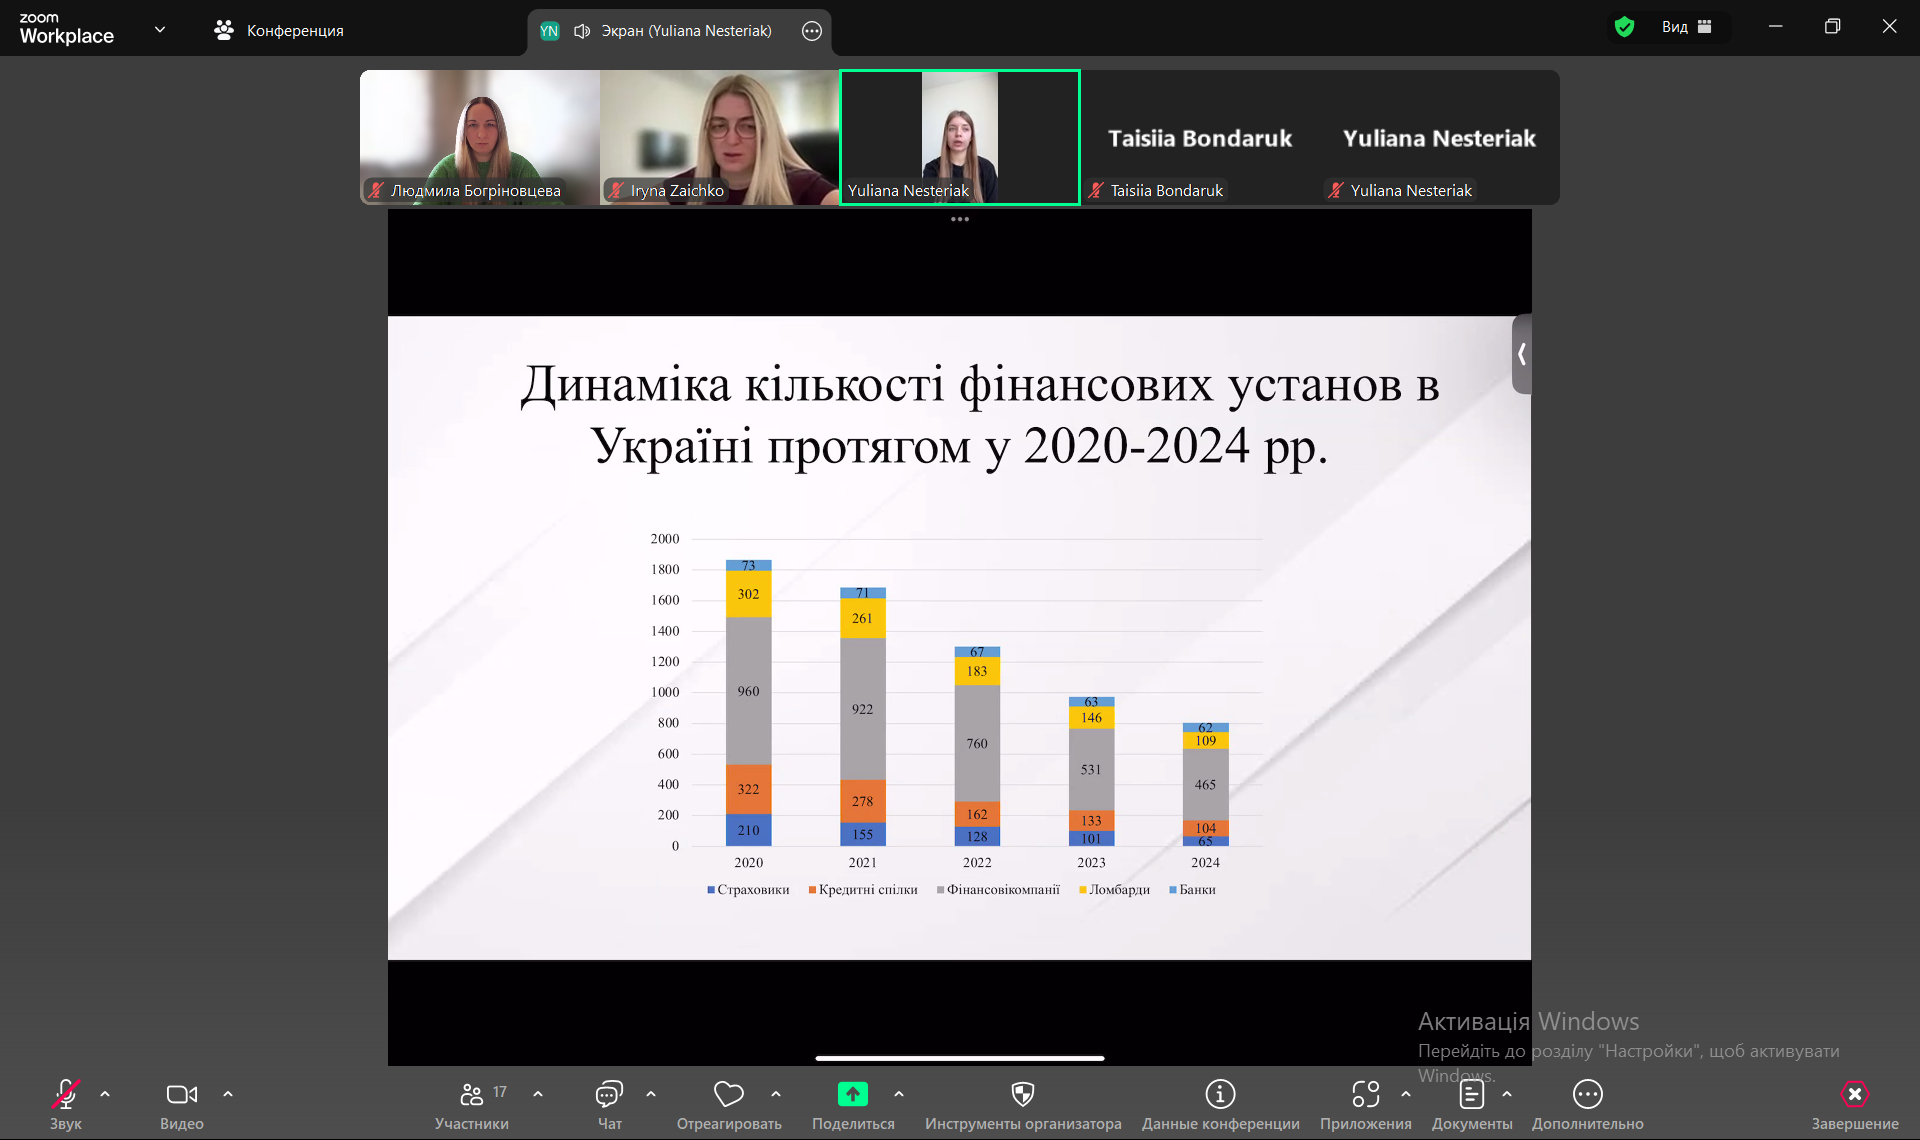Open Meeting info icon
The height and width of the screenshot is (1140, 1920).
tap(1220, 1094)
